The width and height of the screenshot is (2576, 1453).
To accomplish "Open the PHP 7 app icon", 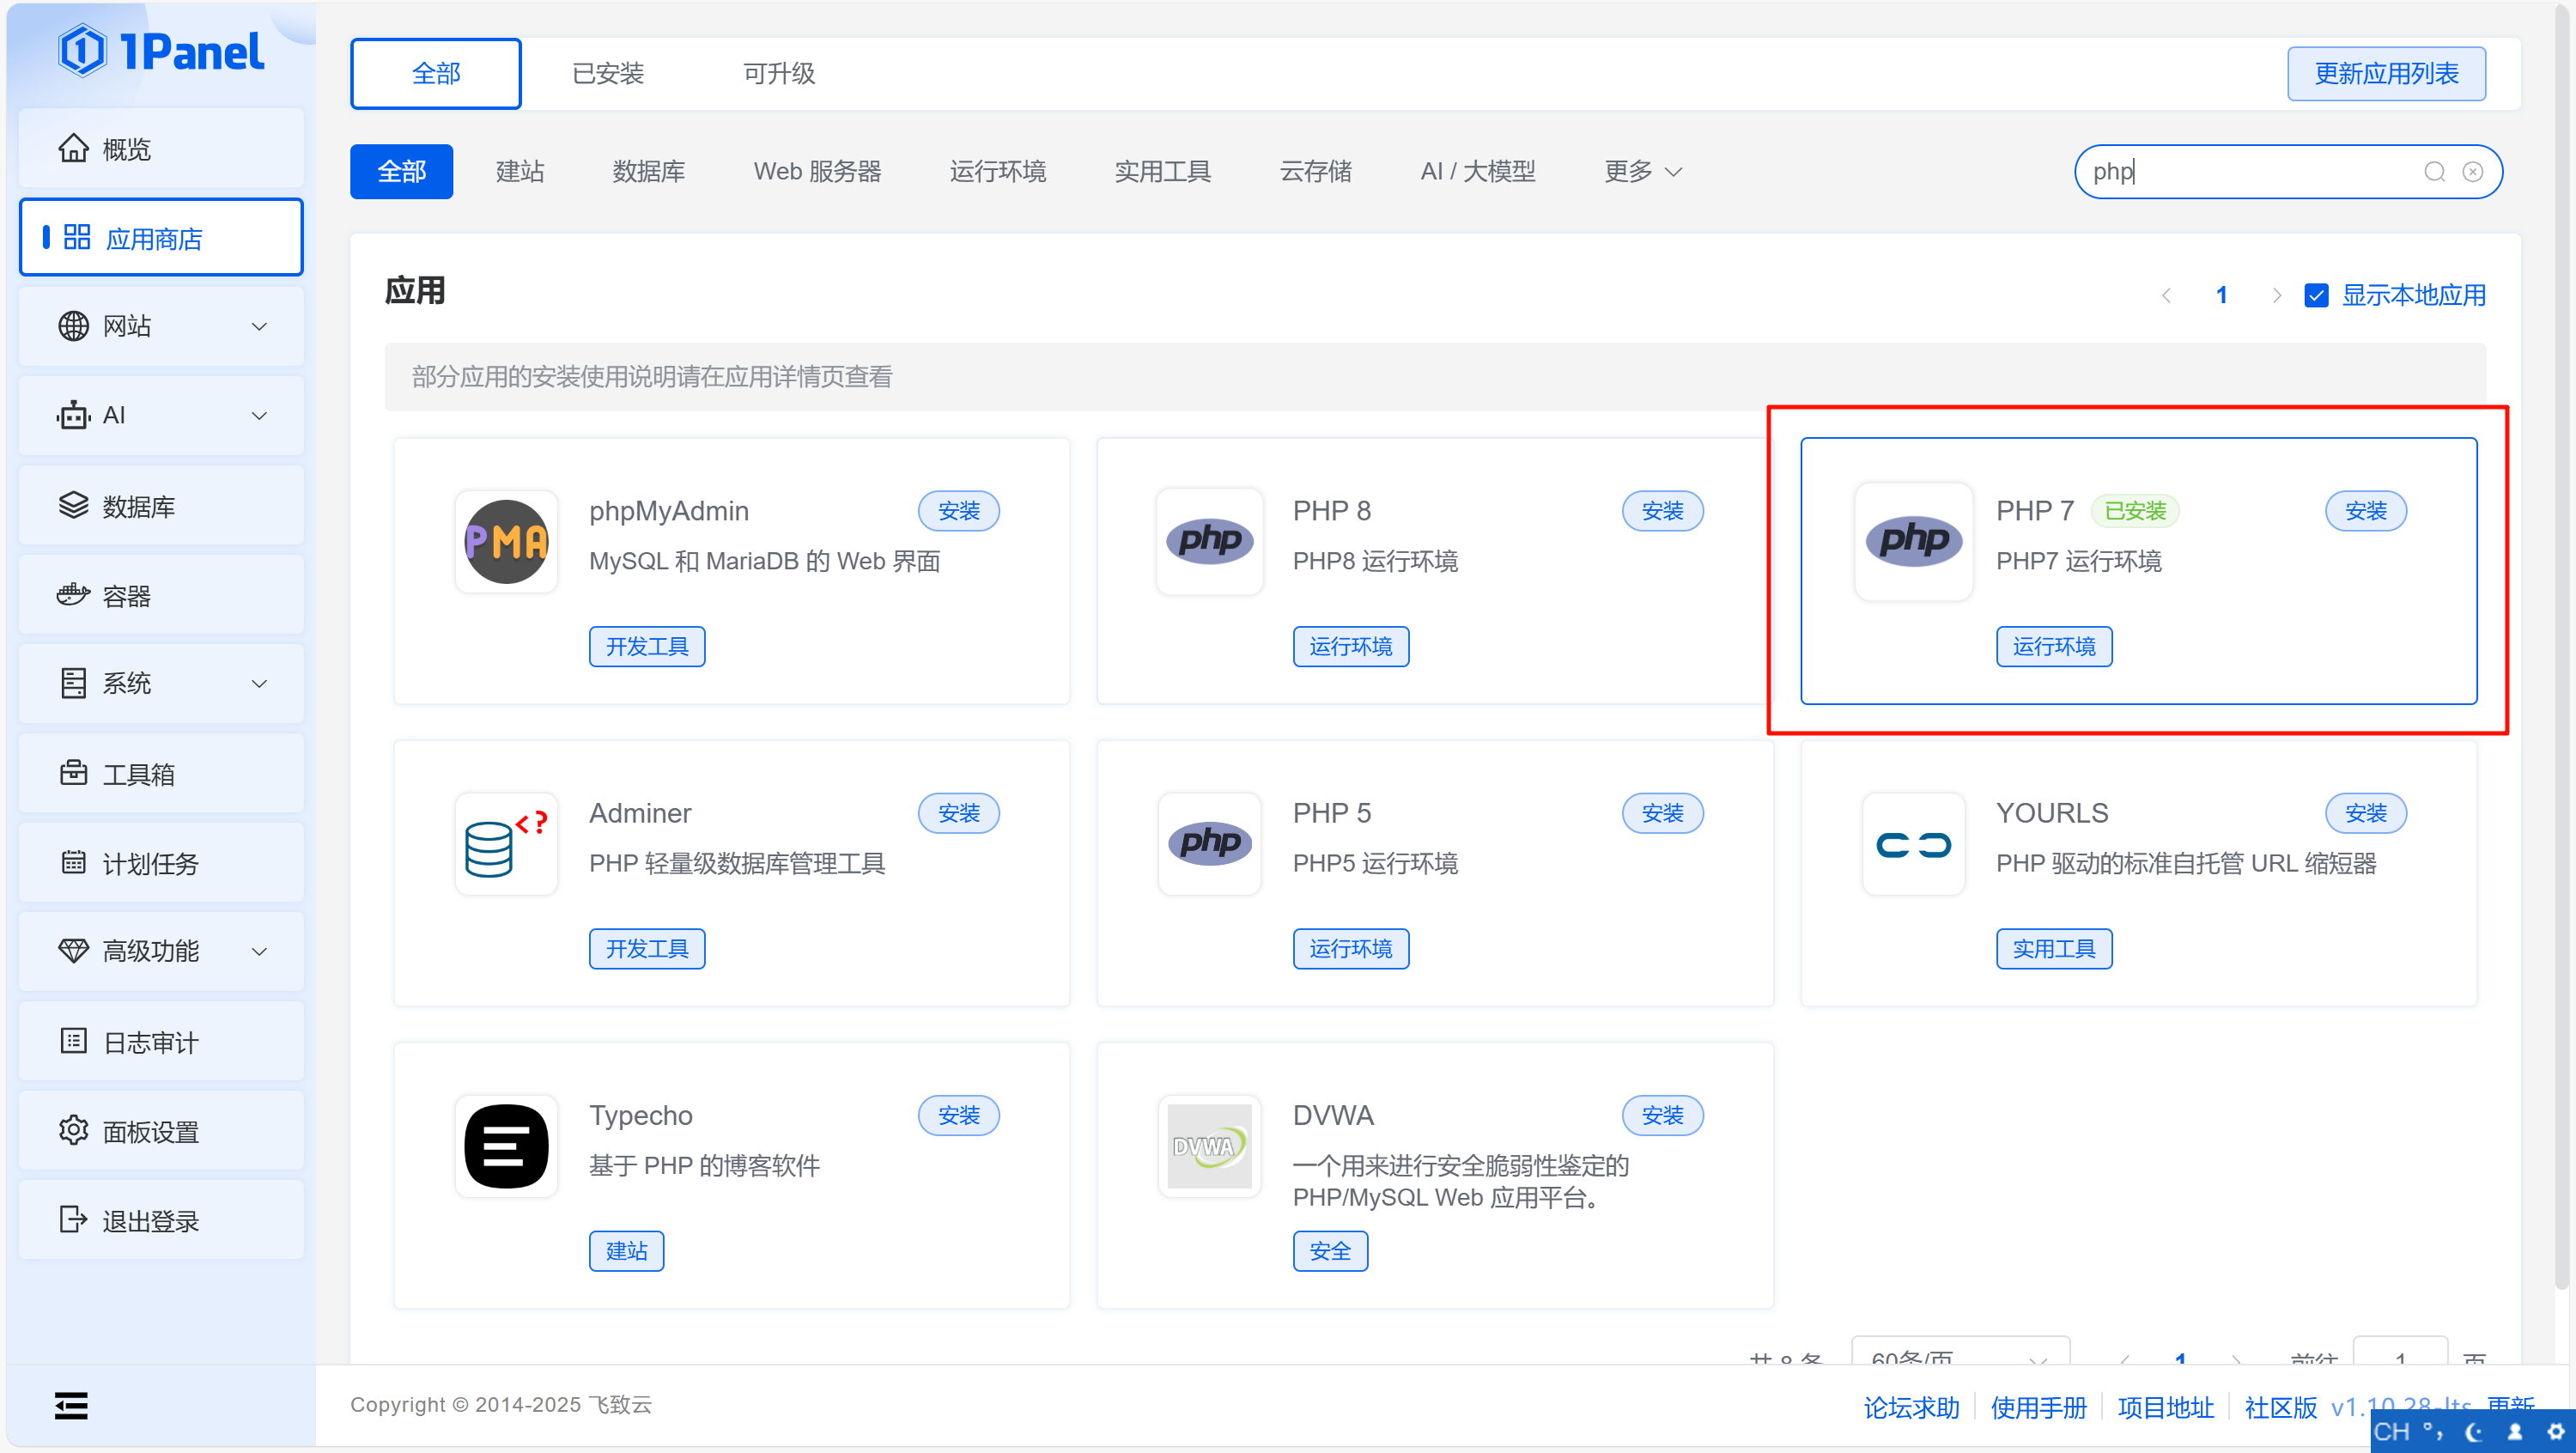I will [x=1913, y=542].
